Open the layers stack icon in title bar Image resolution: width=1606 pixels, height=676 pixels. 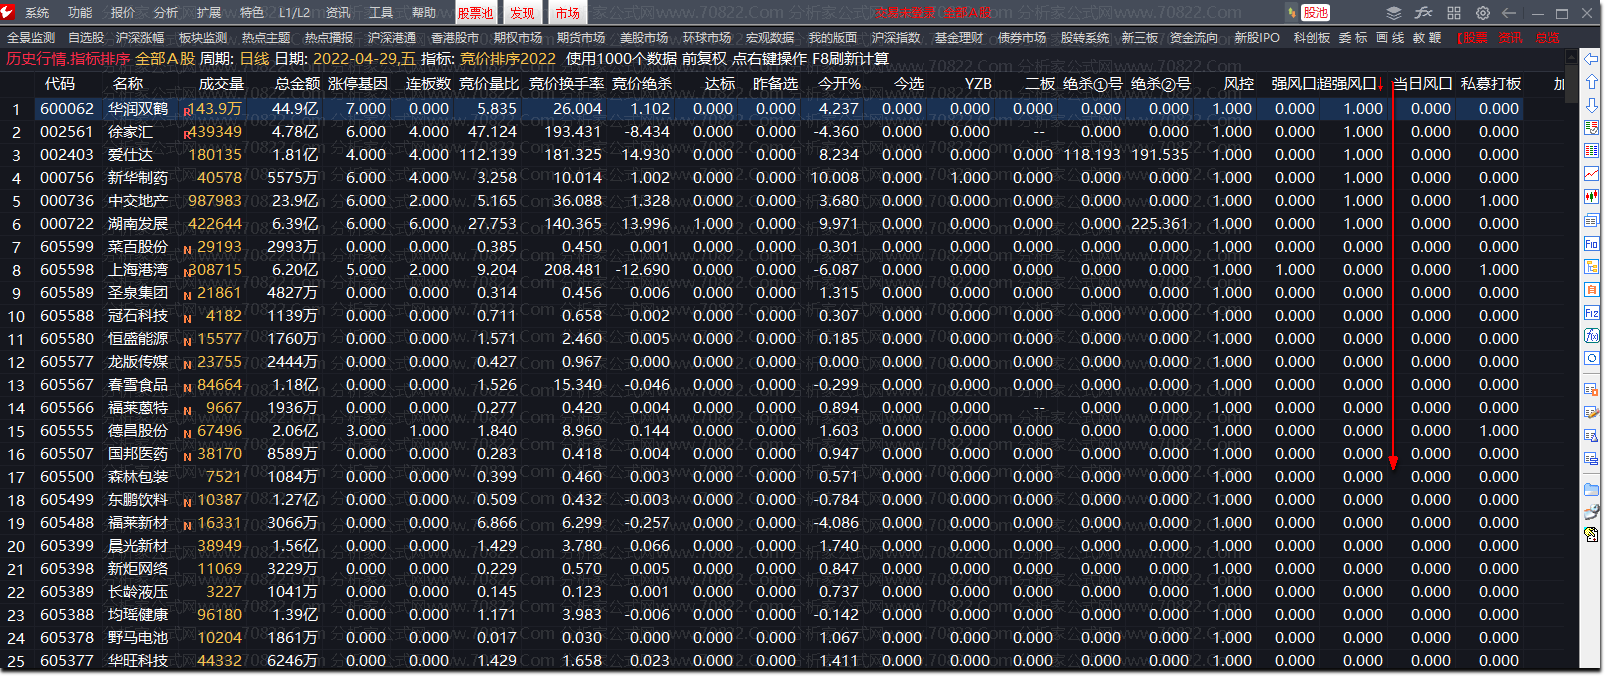1394,13
